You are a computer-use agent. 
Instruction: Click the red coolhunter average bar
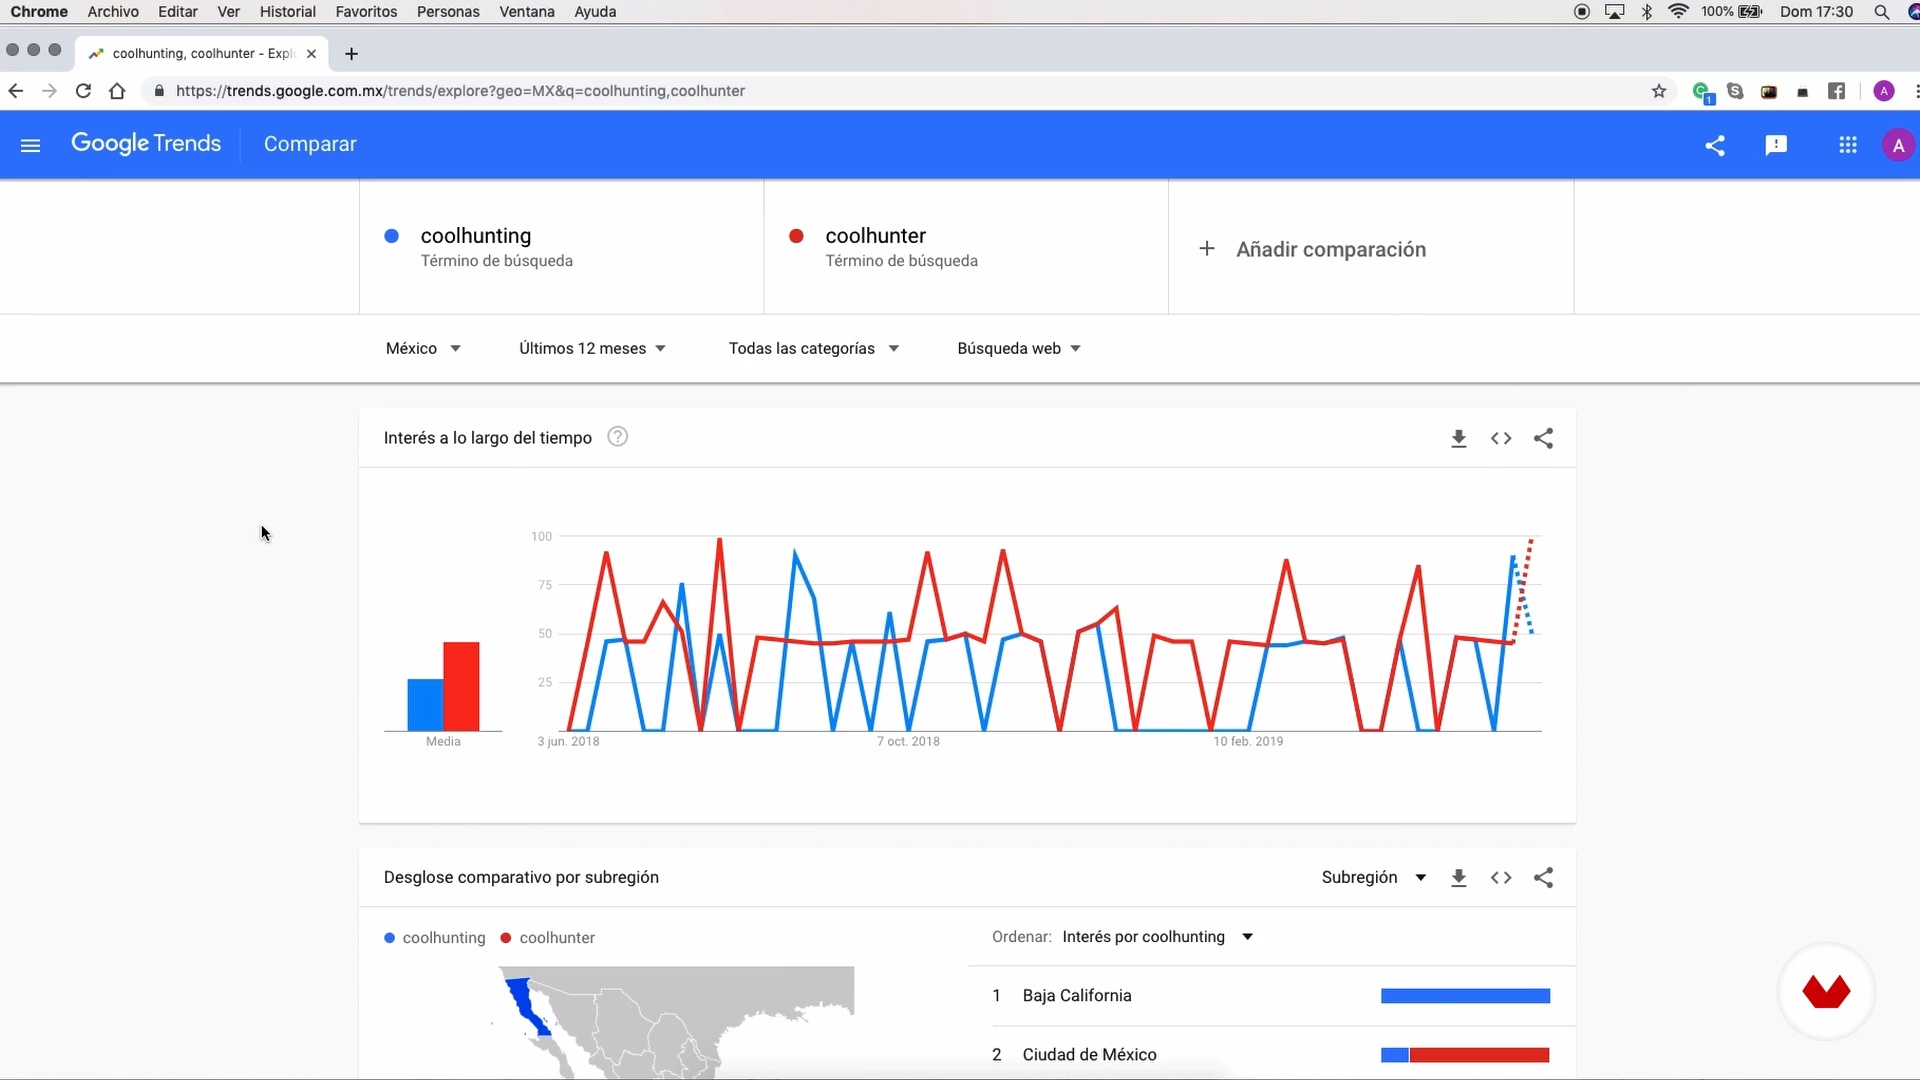point(461,686)
